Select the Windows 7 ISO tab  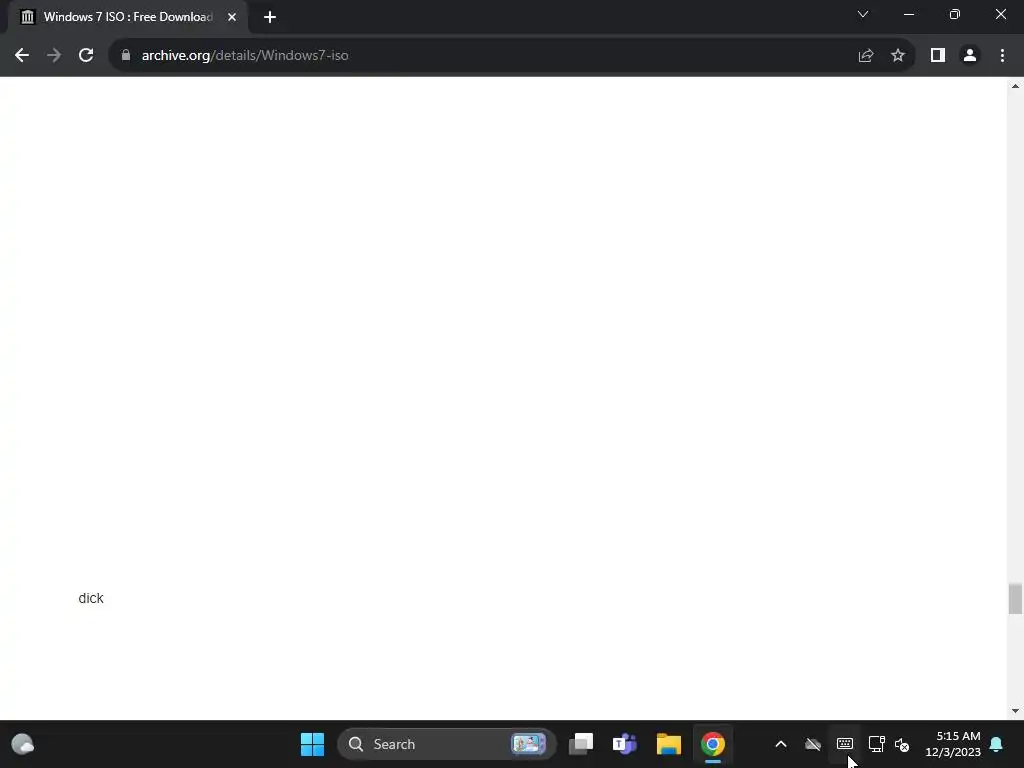(x=127, y=17)
